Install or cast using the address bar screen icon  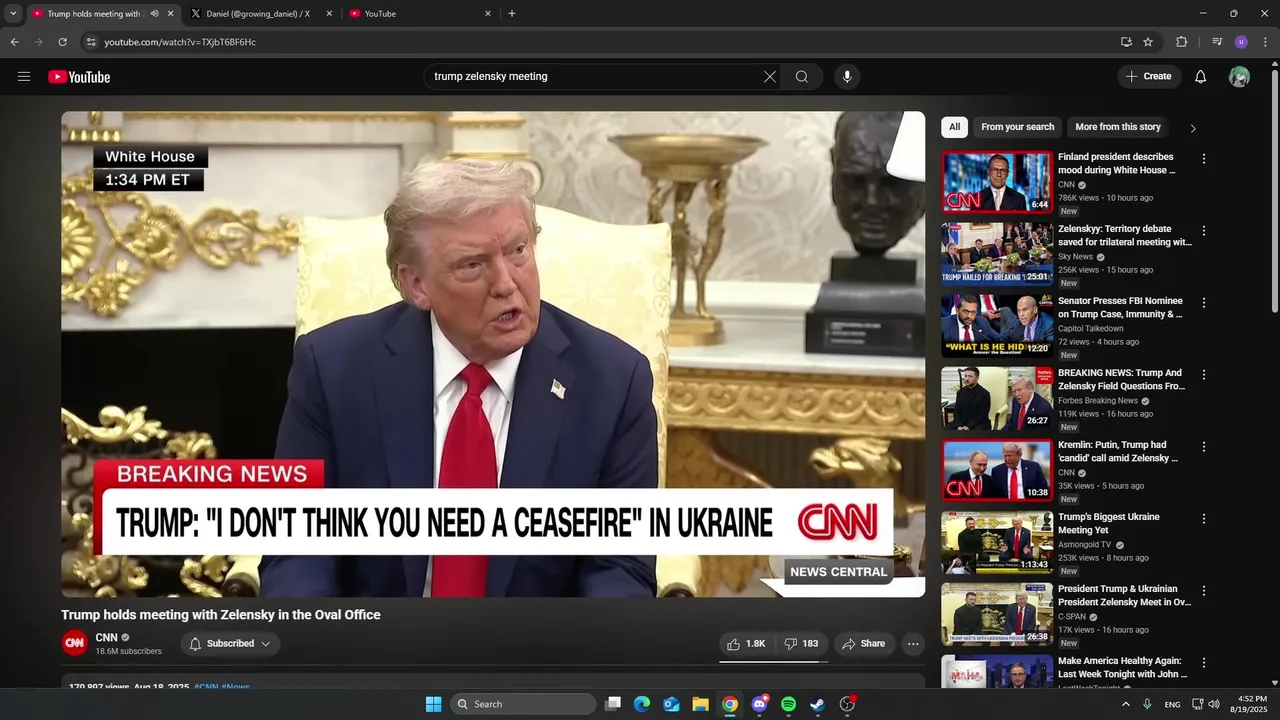pyautogui.click(x=1126, y=42)
